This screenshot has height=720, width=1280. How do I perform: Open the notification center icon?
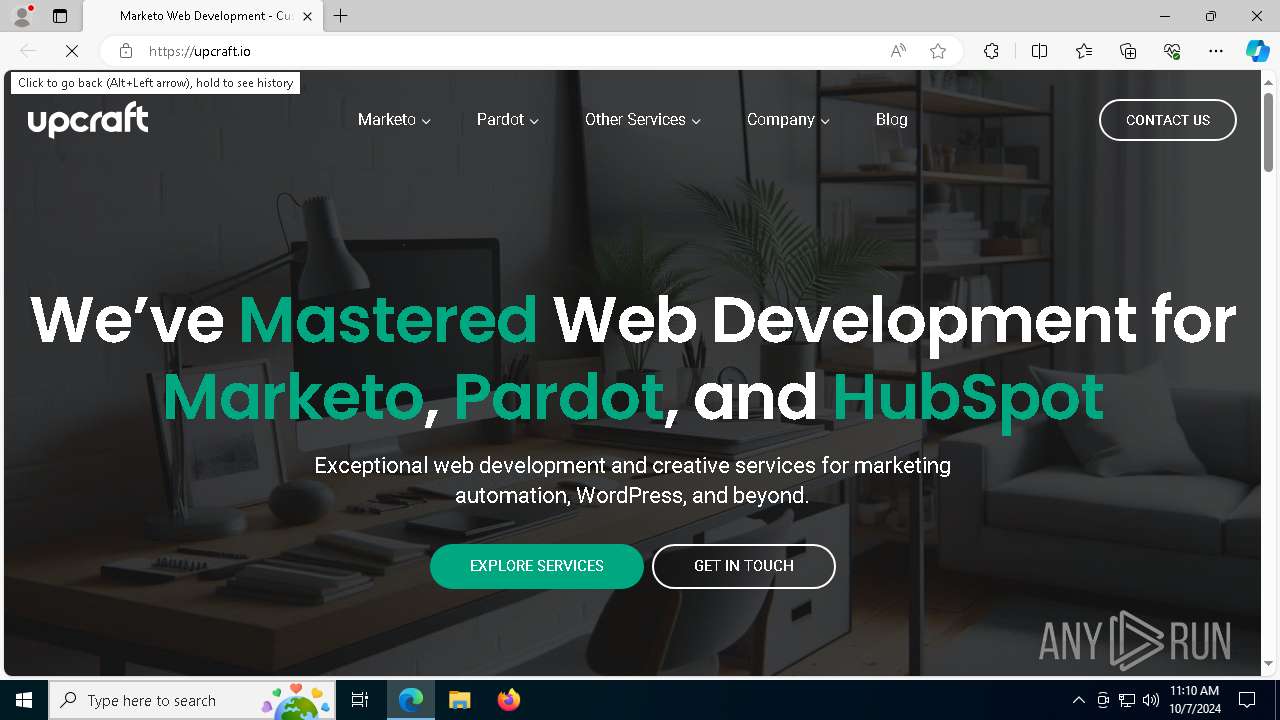[x=1247, y=700]
